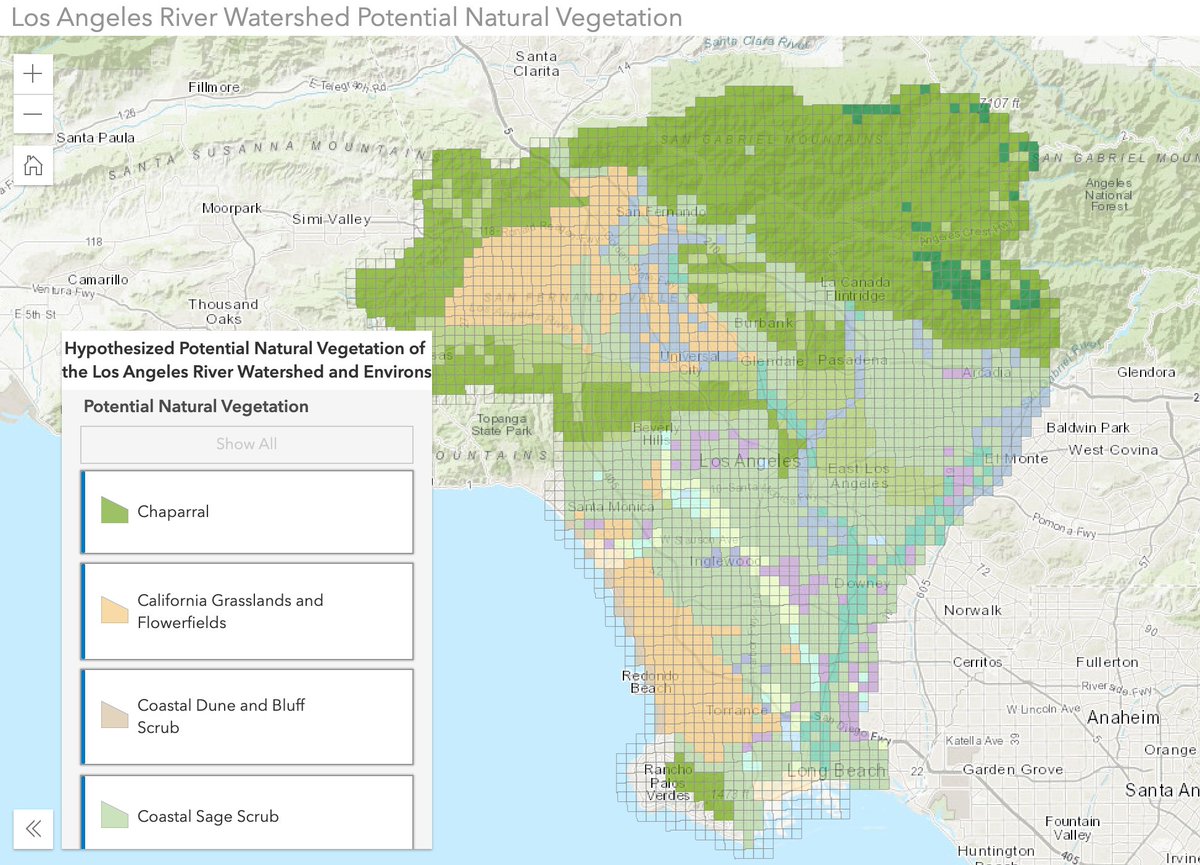1200x865 pixels.
Task: Return map to default home extent
Action: tap(33, 165)
